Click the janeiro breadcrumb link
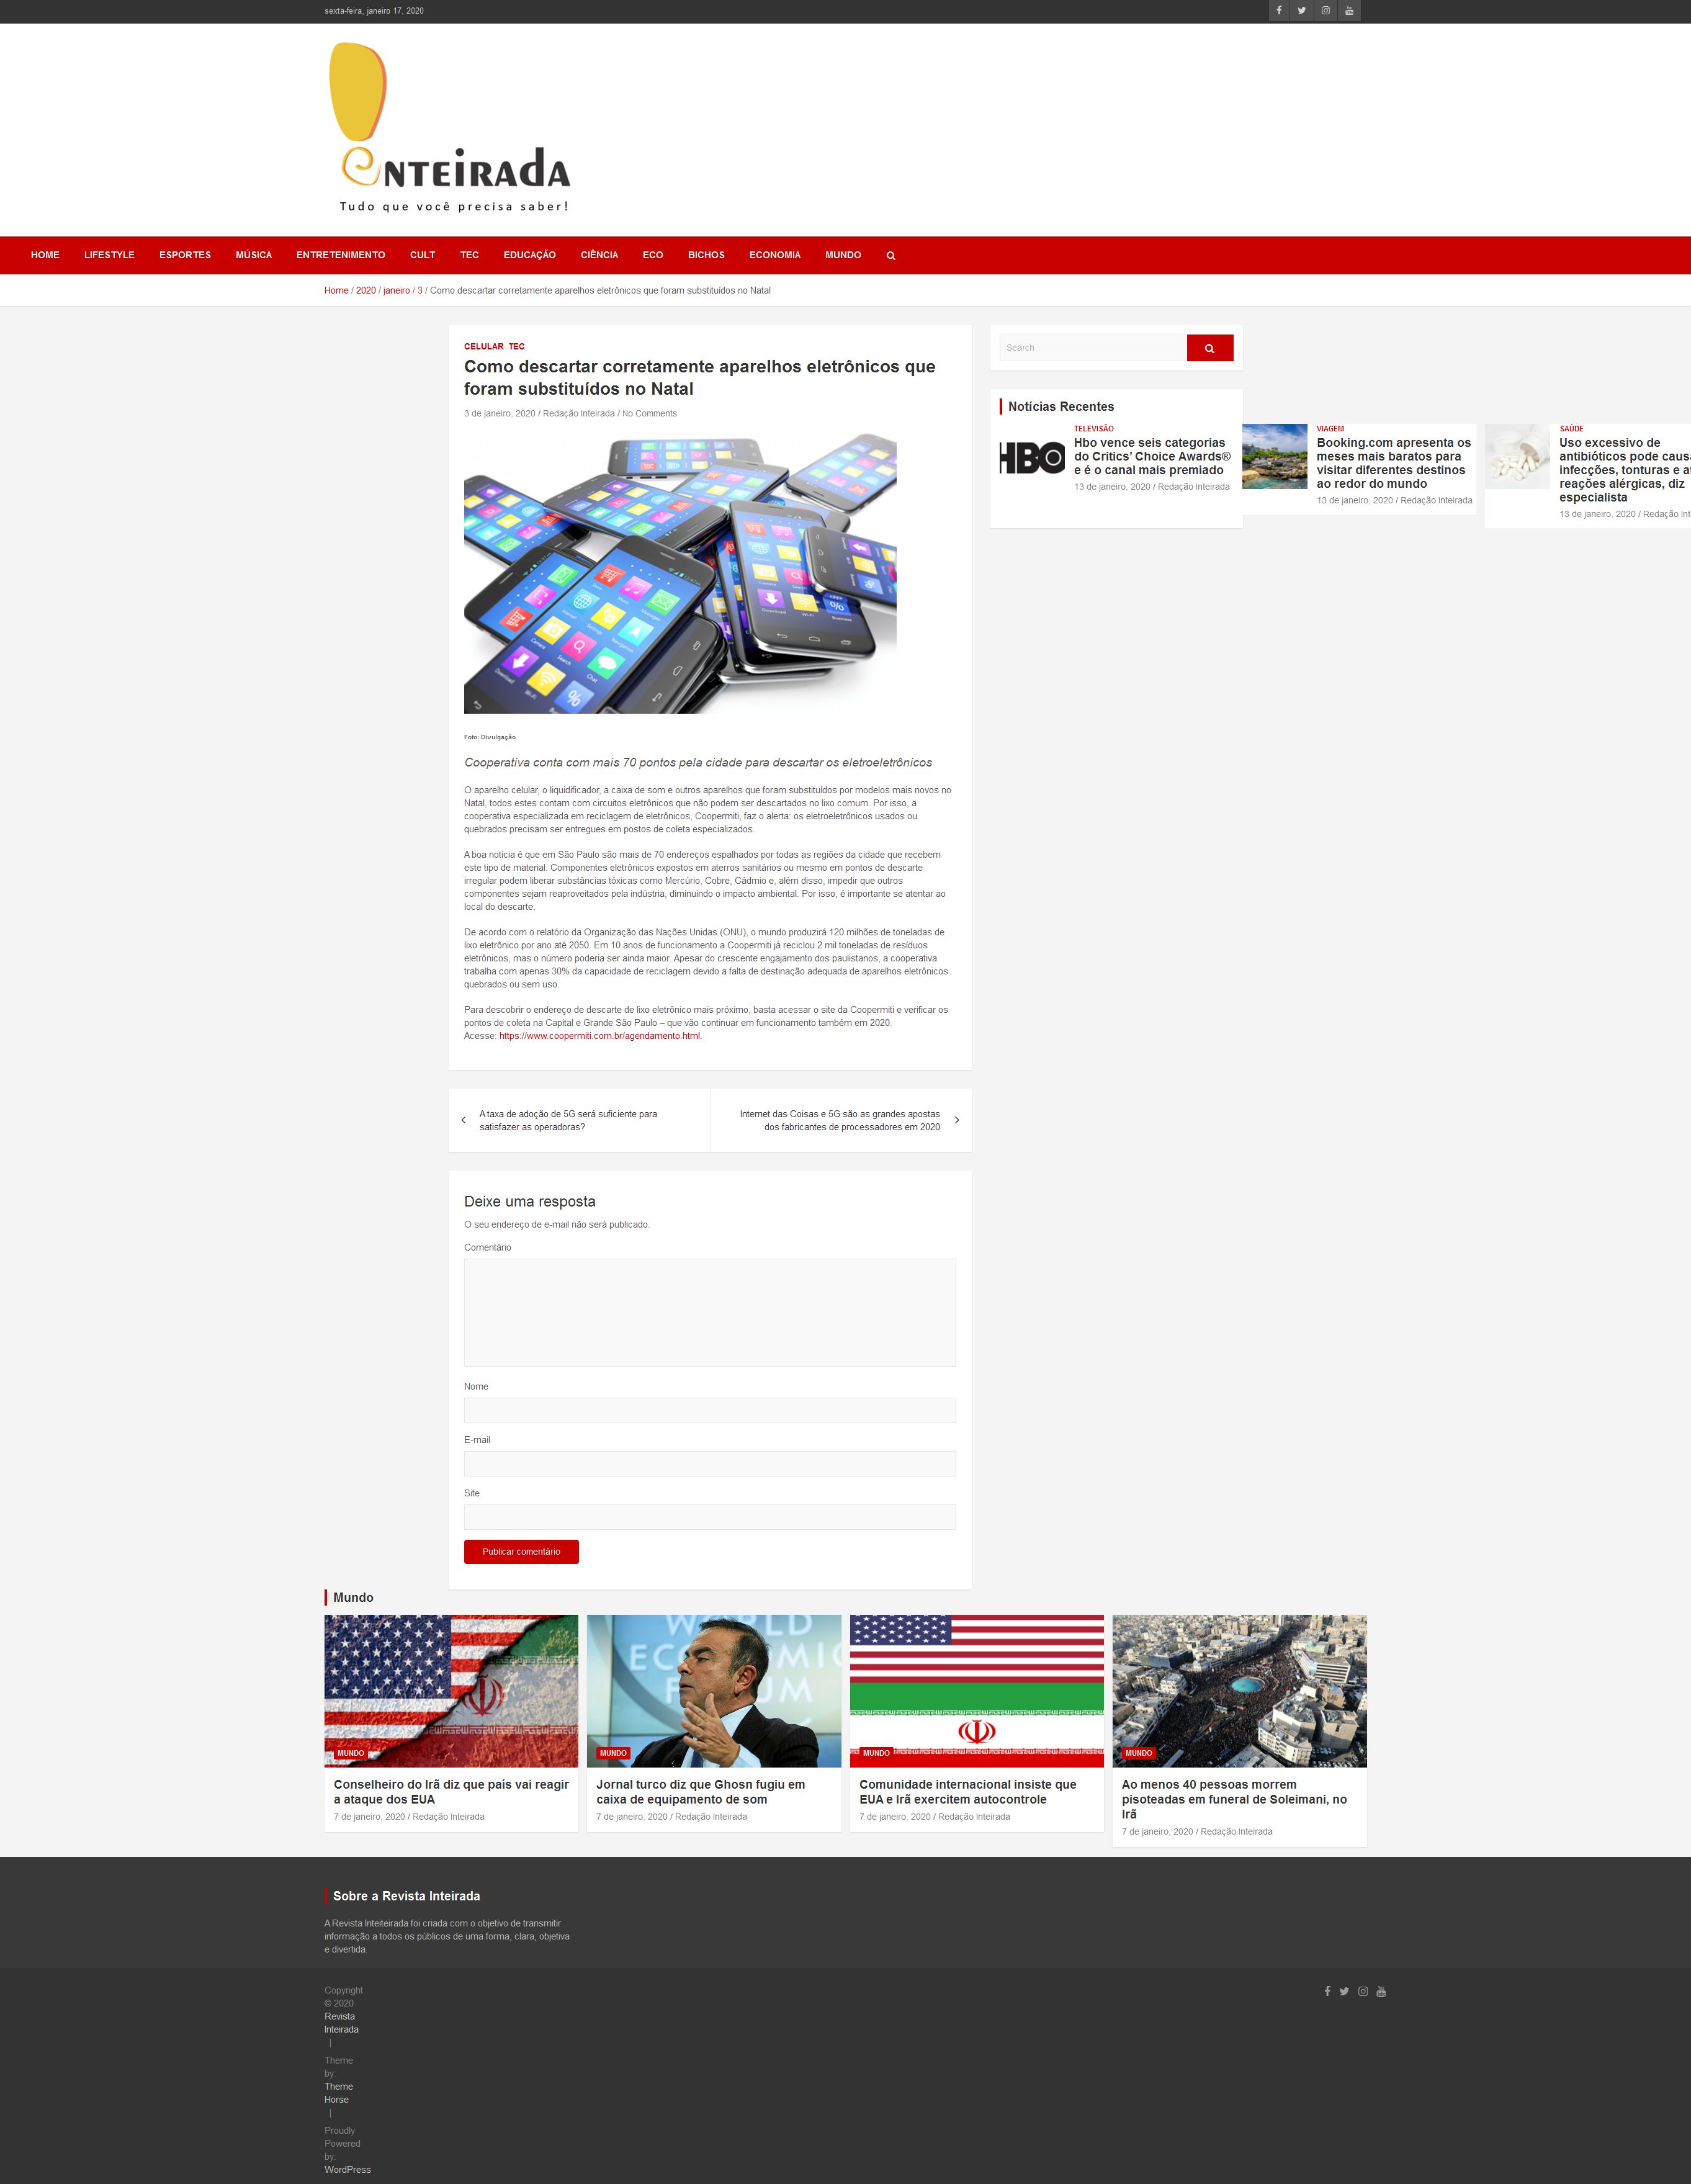Image resolution: width=1691 pixels, height=2184 pixels. coord(396,291)
